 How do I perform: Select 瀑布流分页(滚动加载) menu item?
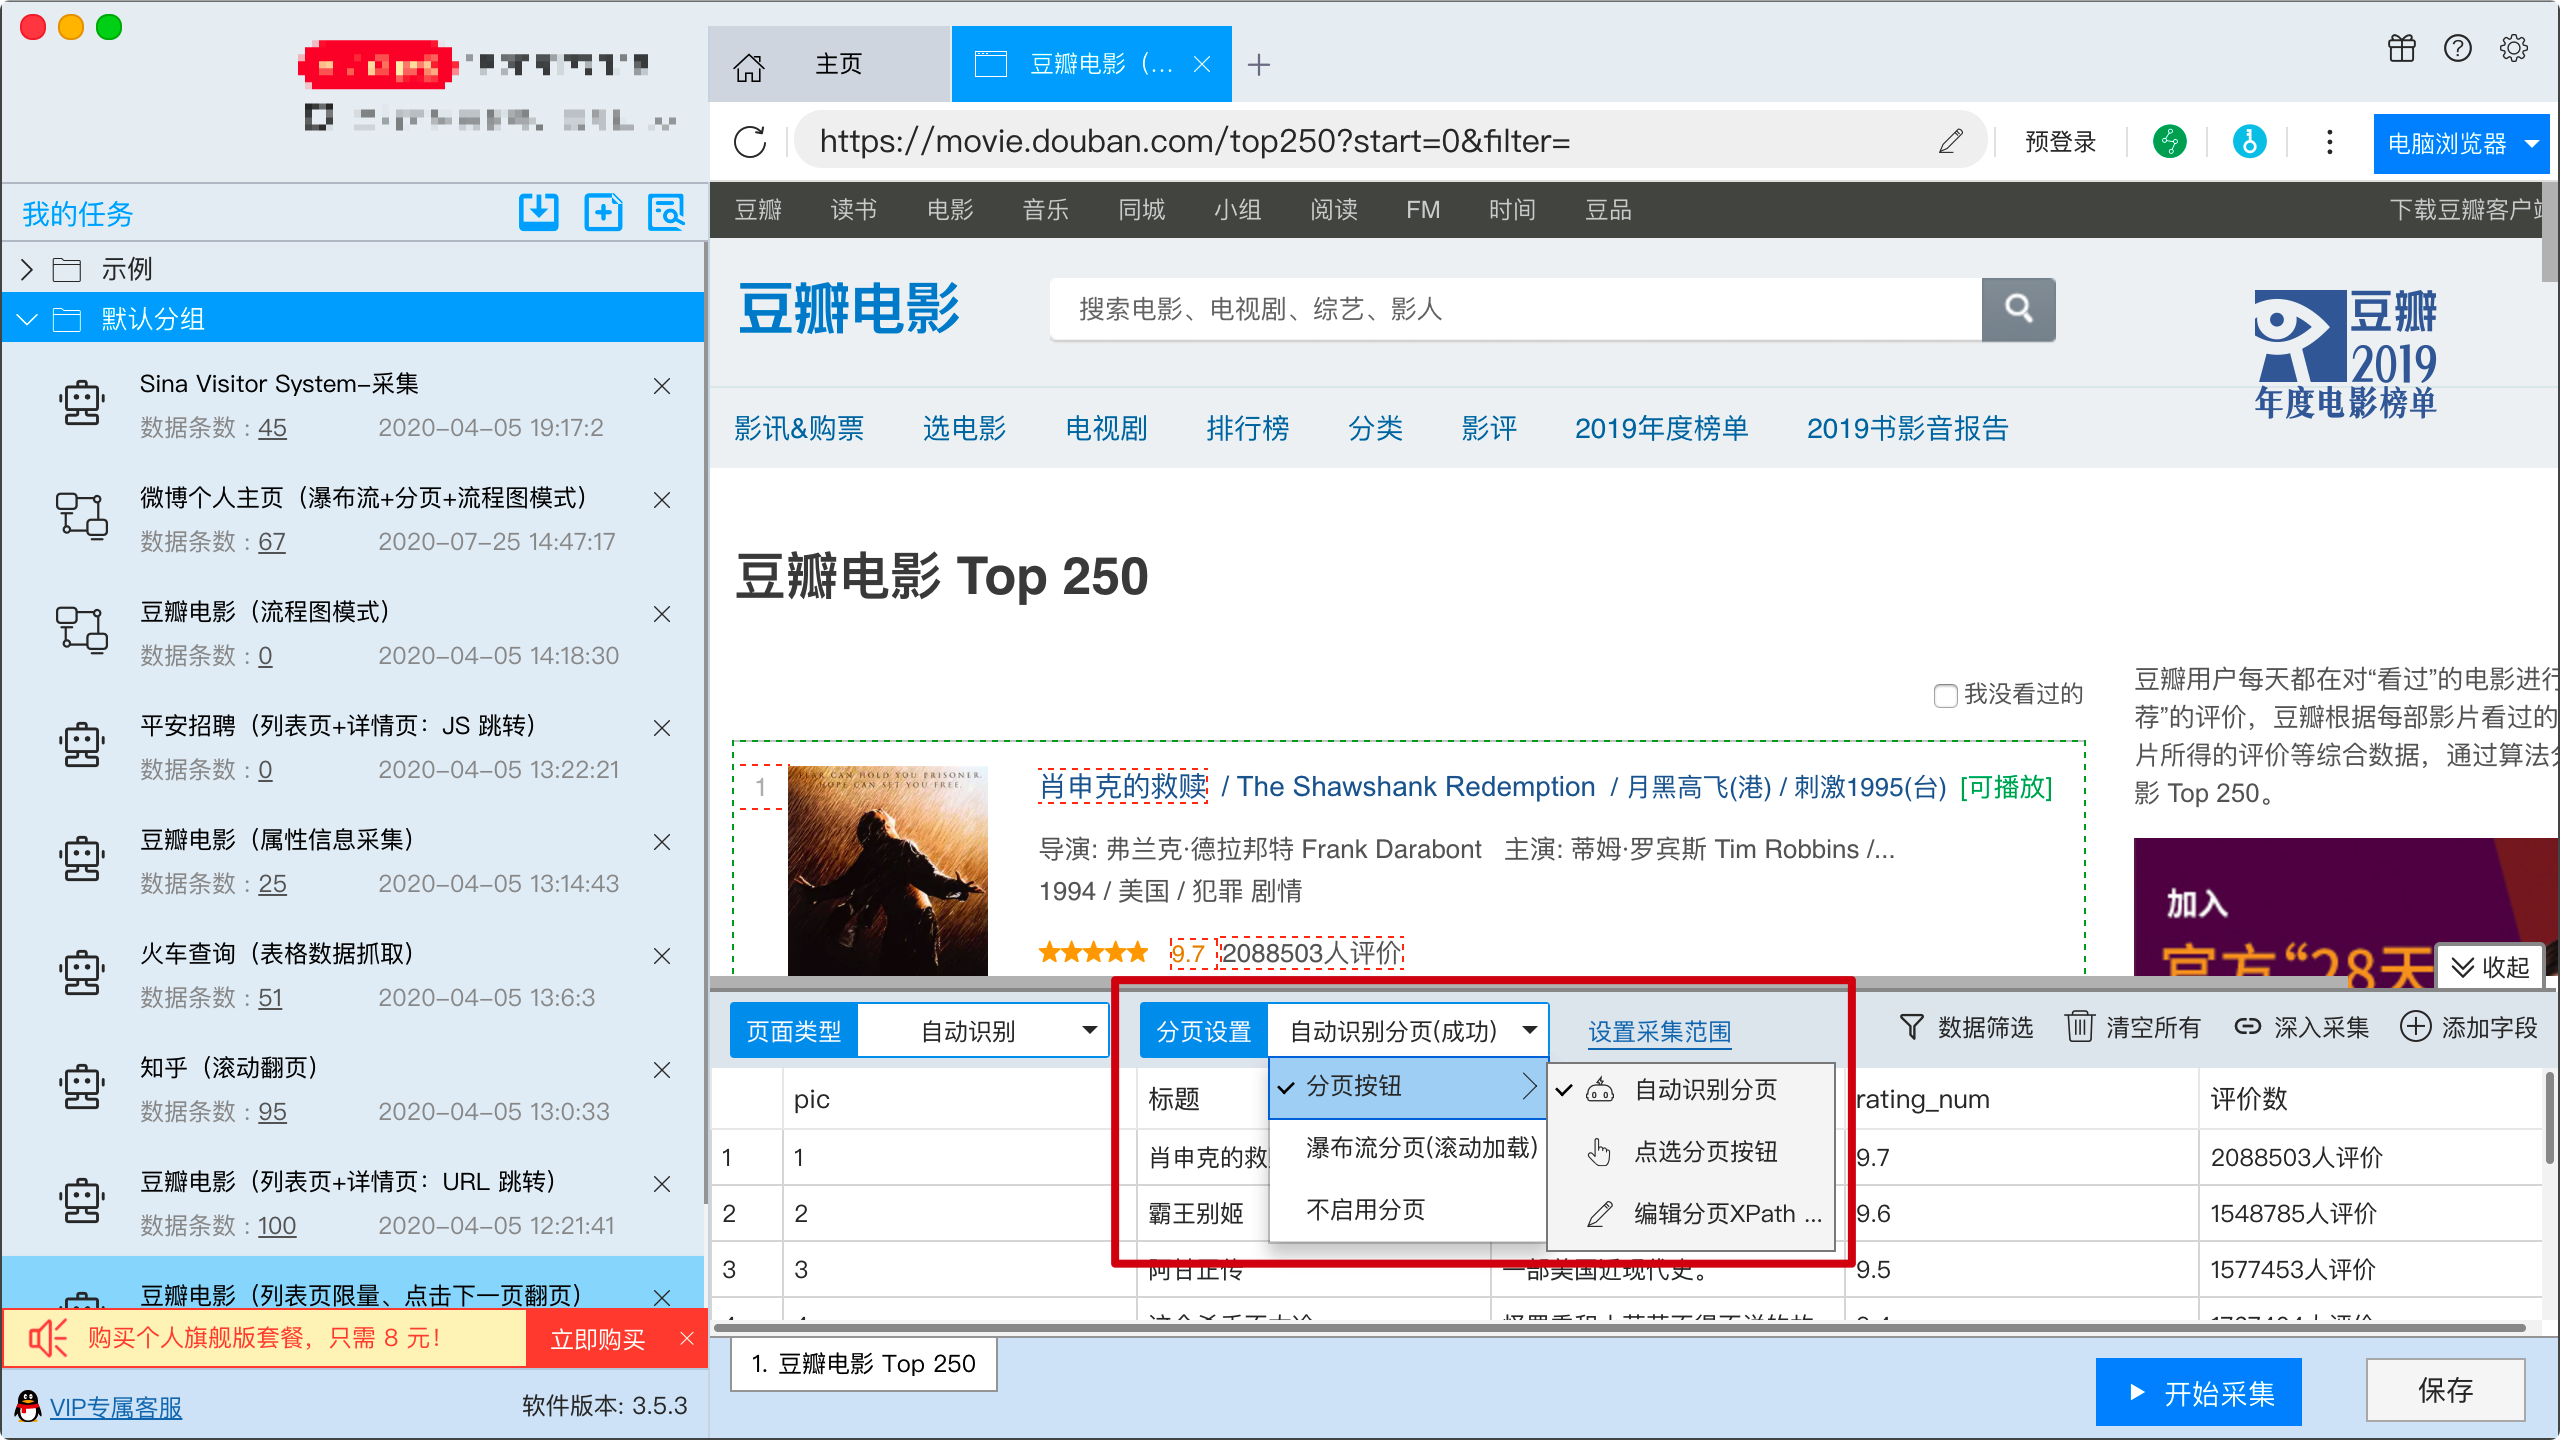click(1420, 1148)
